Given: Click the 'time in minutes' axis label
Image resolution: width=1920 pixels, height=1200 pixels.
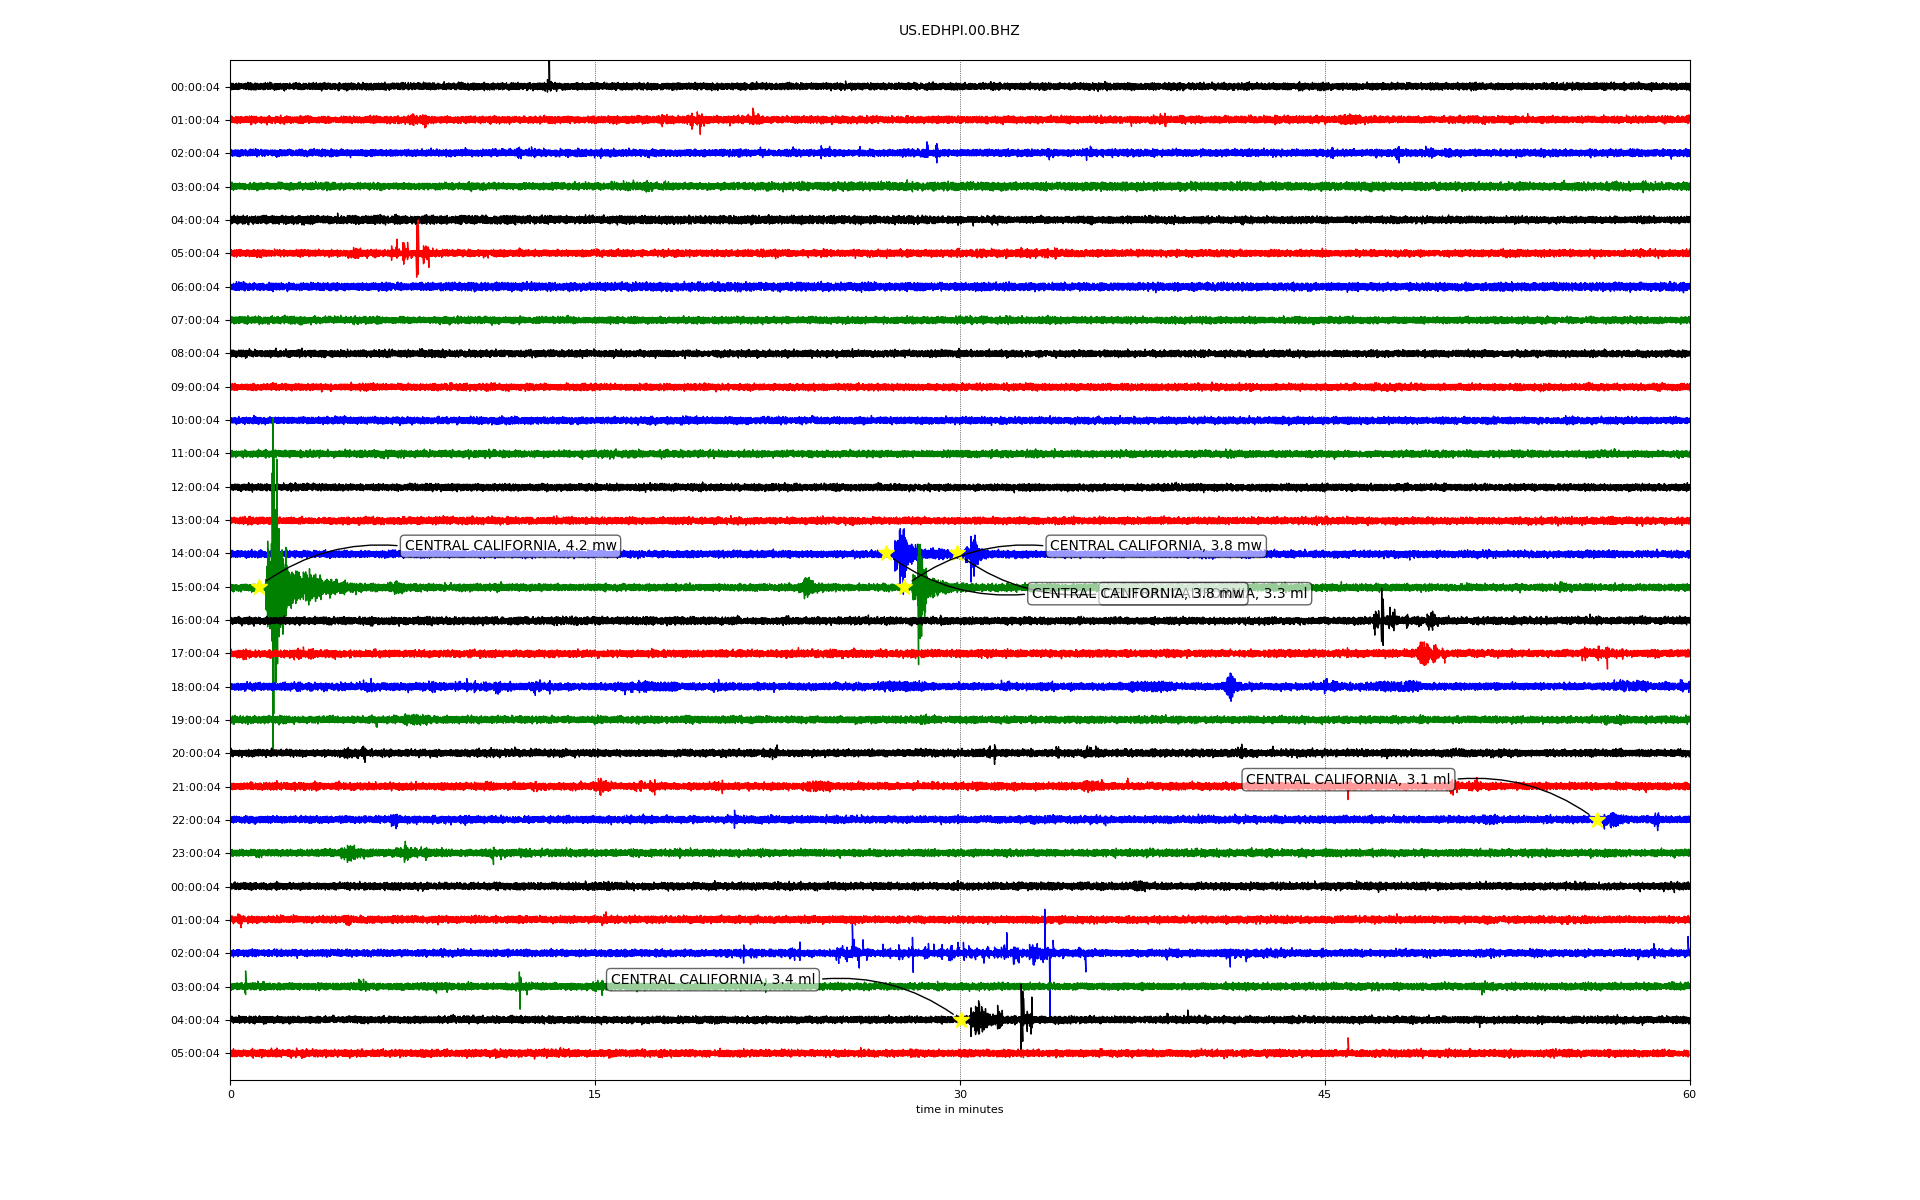Looking at the screenshot, I should click(959, 1110).
